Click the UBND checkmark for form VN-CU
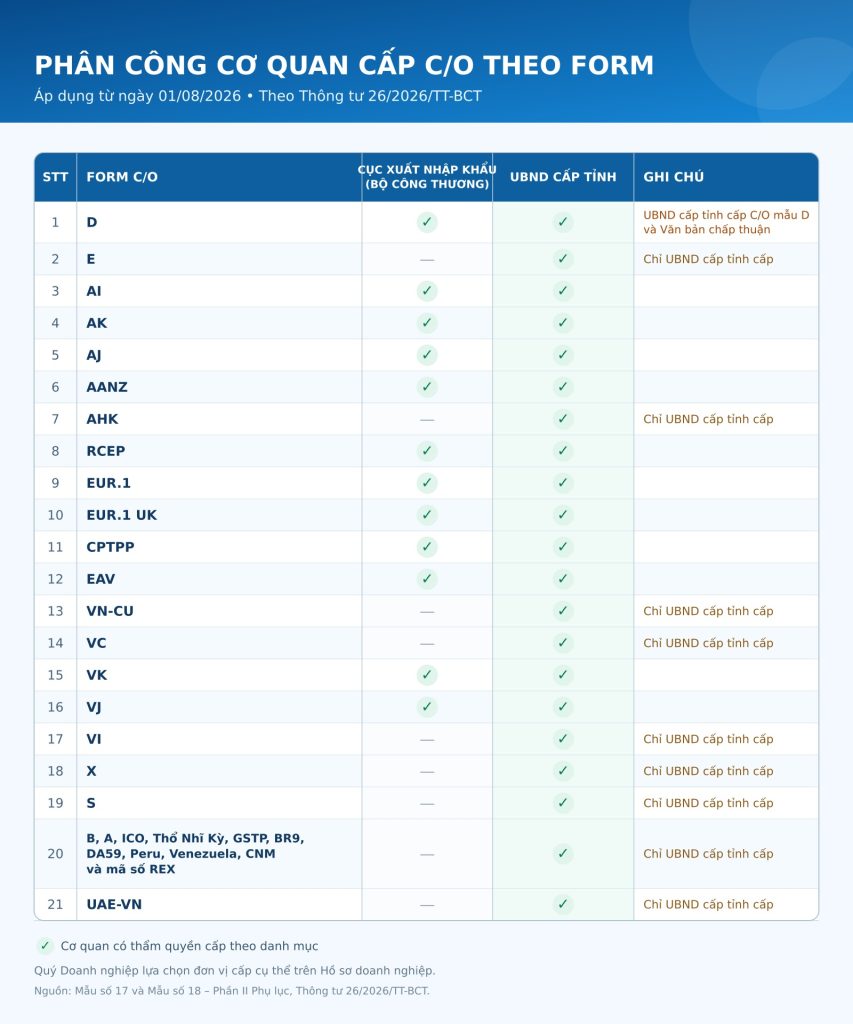 [562, 611]
